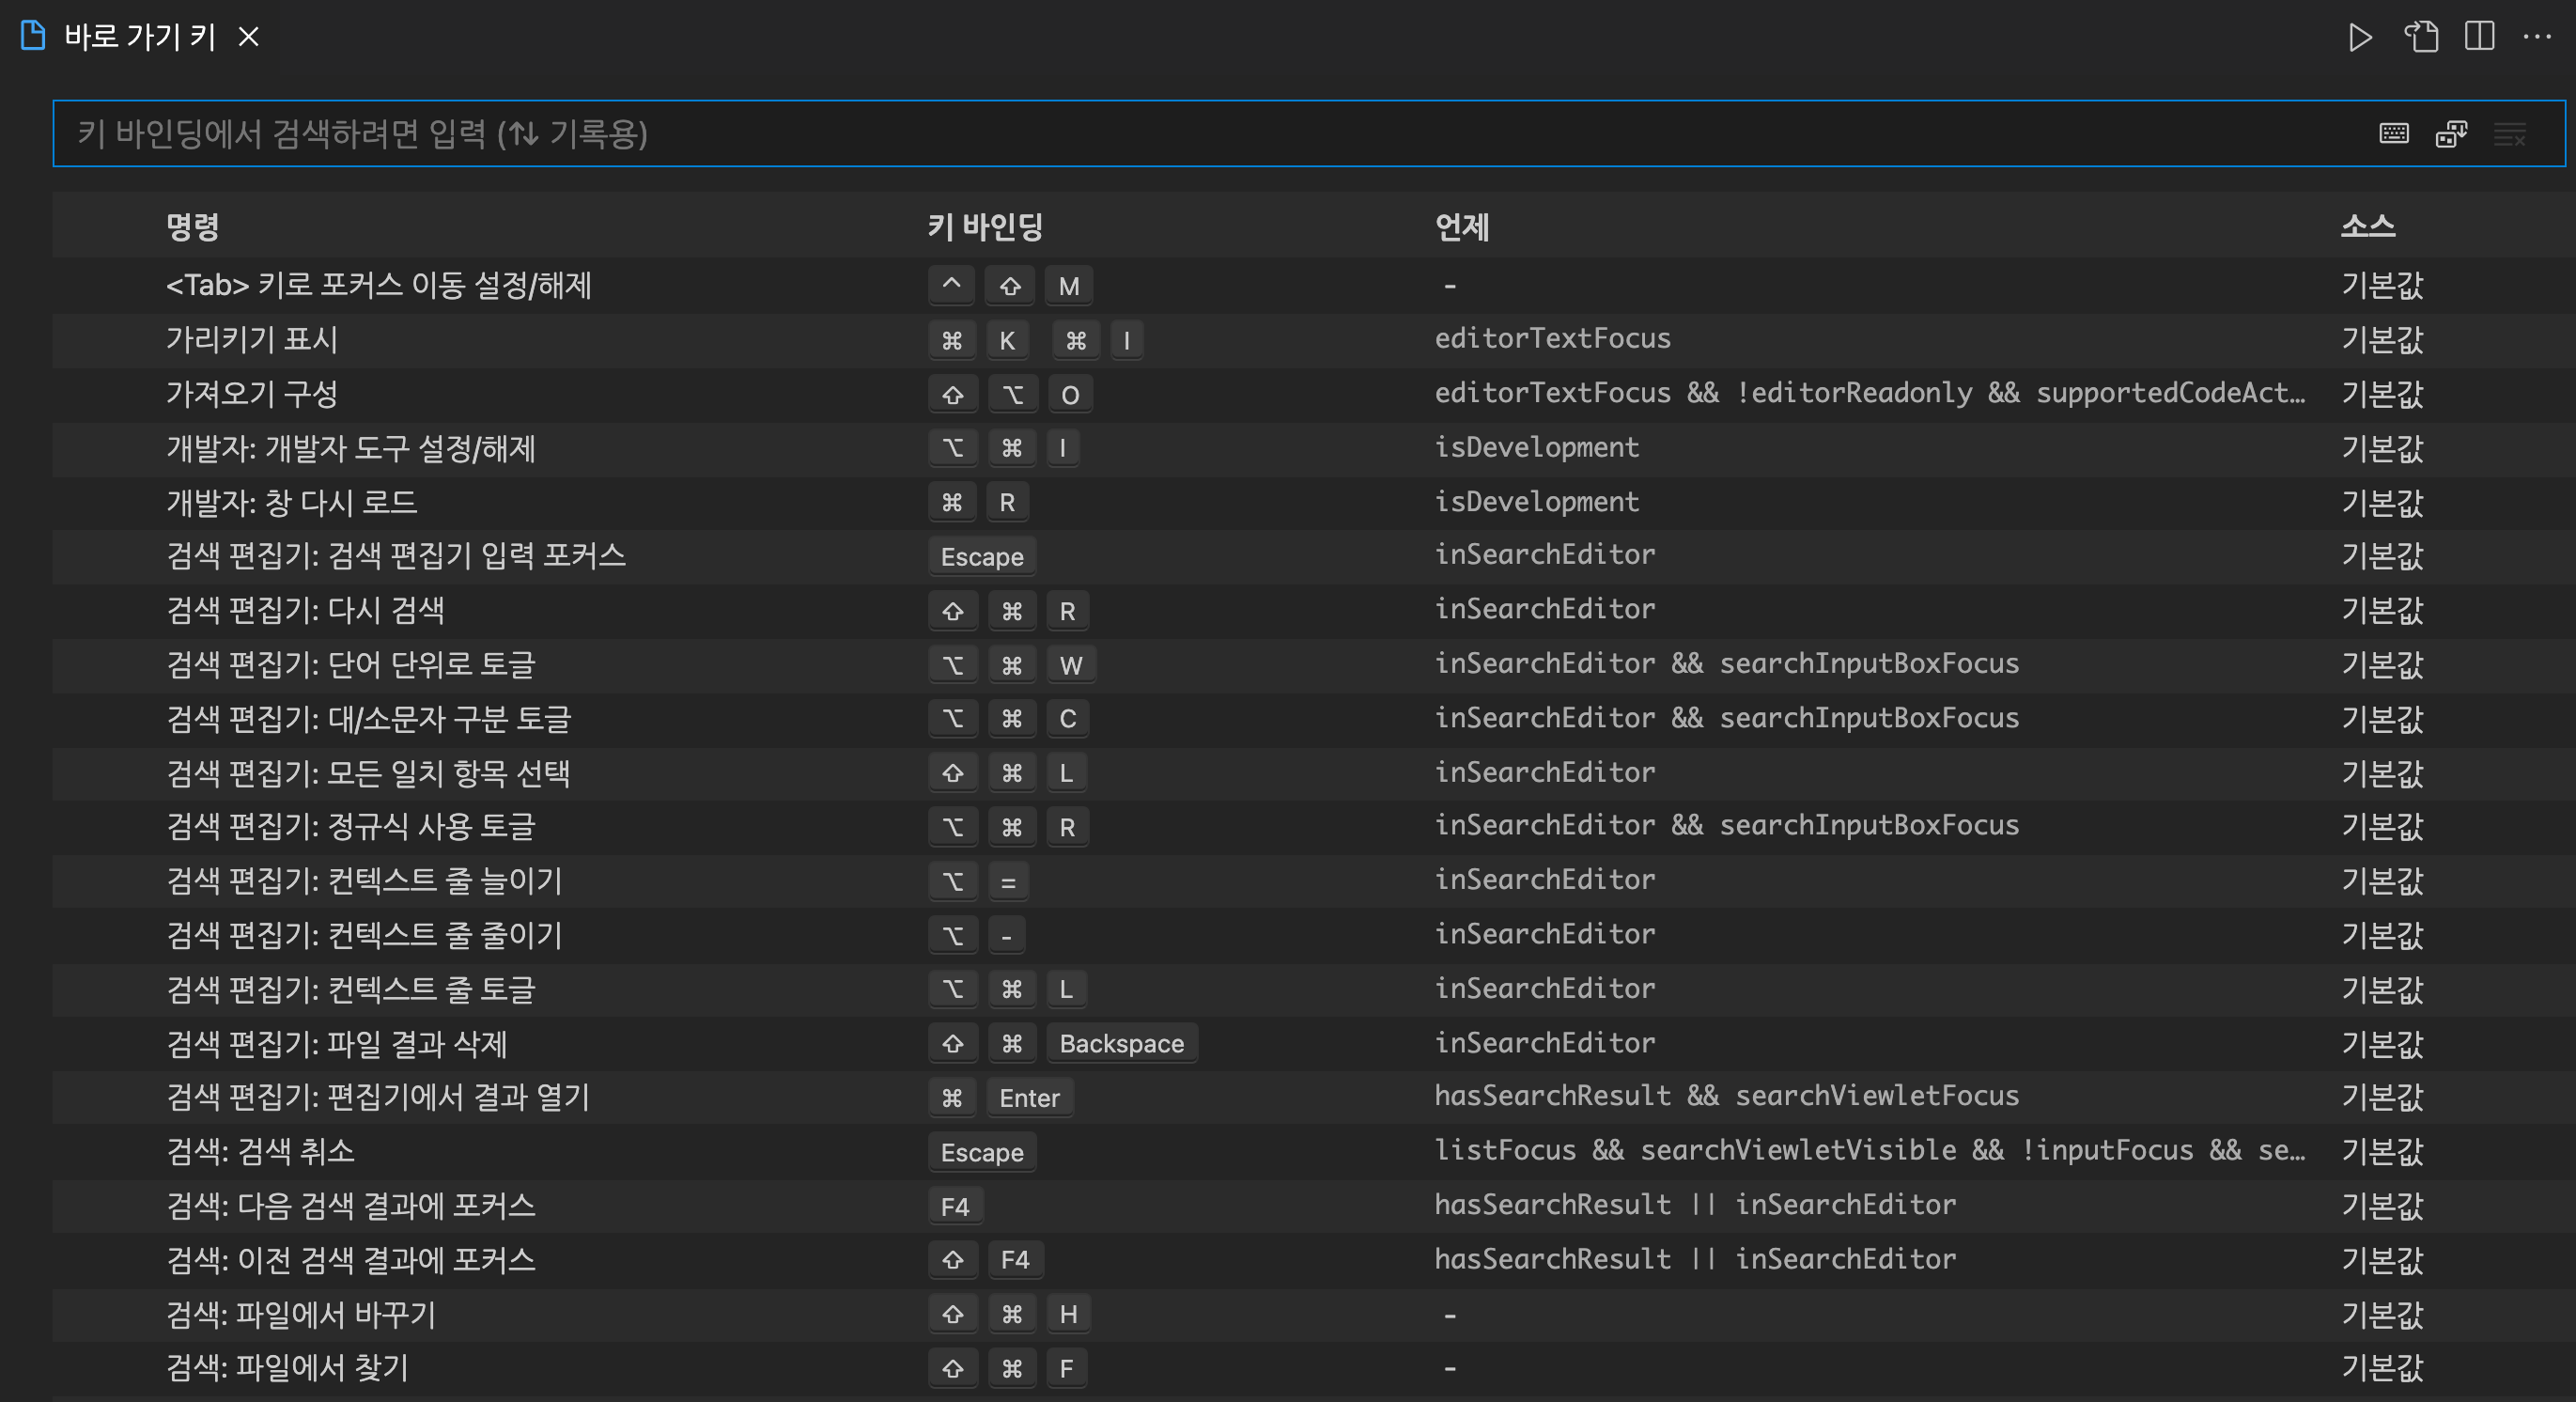
Task: Toggle sort by precedence icon
Action: tap(2451, 134)
